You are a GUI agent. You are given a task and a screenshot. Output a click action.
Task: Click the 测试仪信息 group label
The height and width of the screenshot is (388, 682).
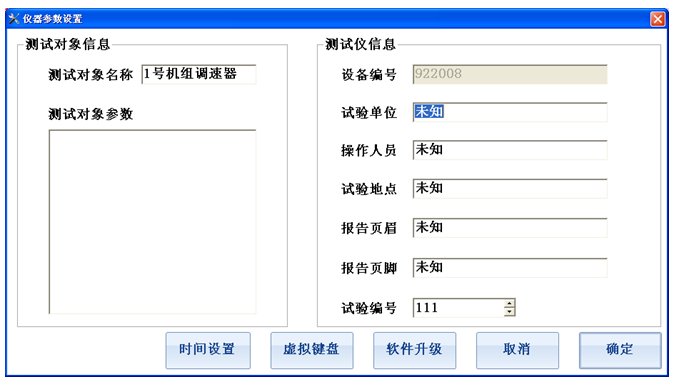[x=361, y=44]
